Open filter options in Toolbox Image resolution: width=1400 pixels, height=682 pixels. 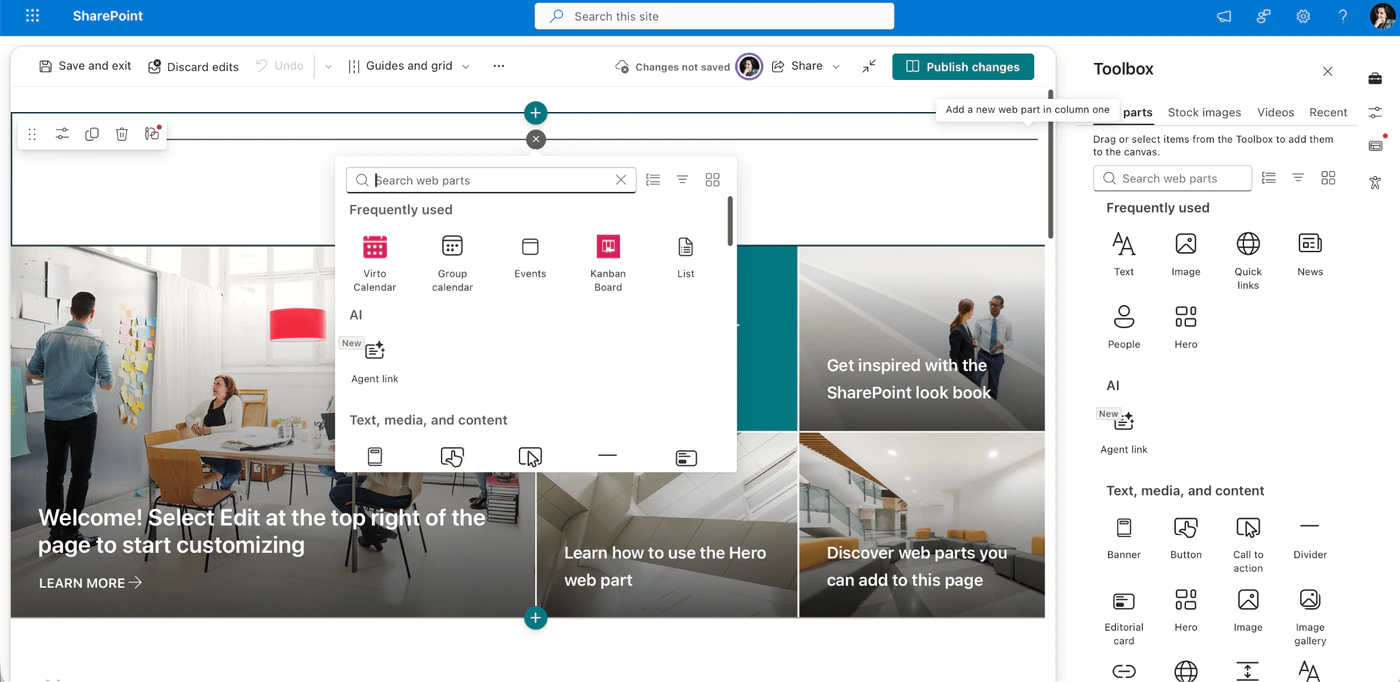(1298, 178)
